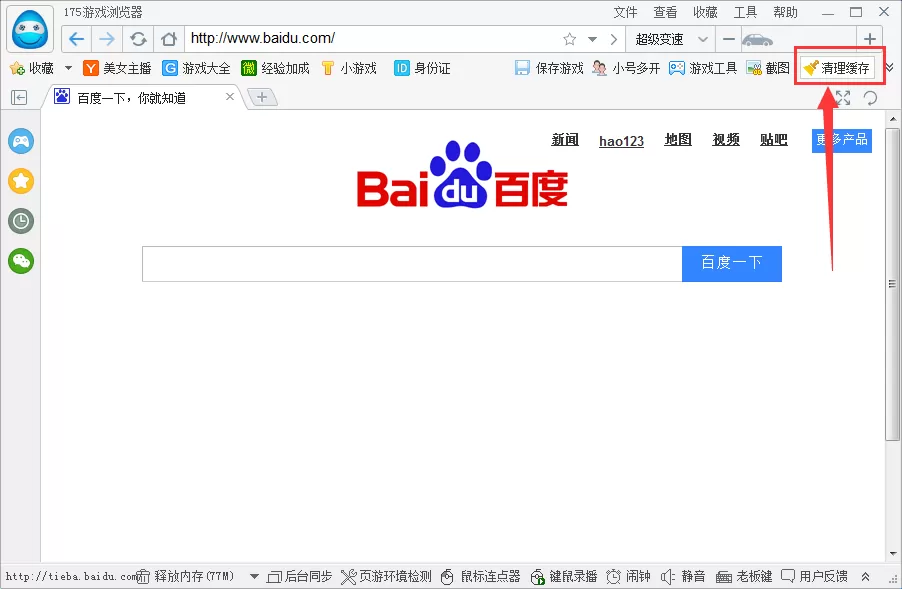The height and width of the screenshot is (589, 902).
Task: Click the restore closed tab icon
Action: pos(870,98)
